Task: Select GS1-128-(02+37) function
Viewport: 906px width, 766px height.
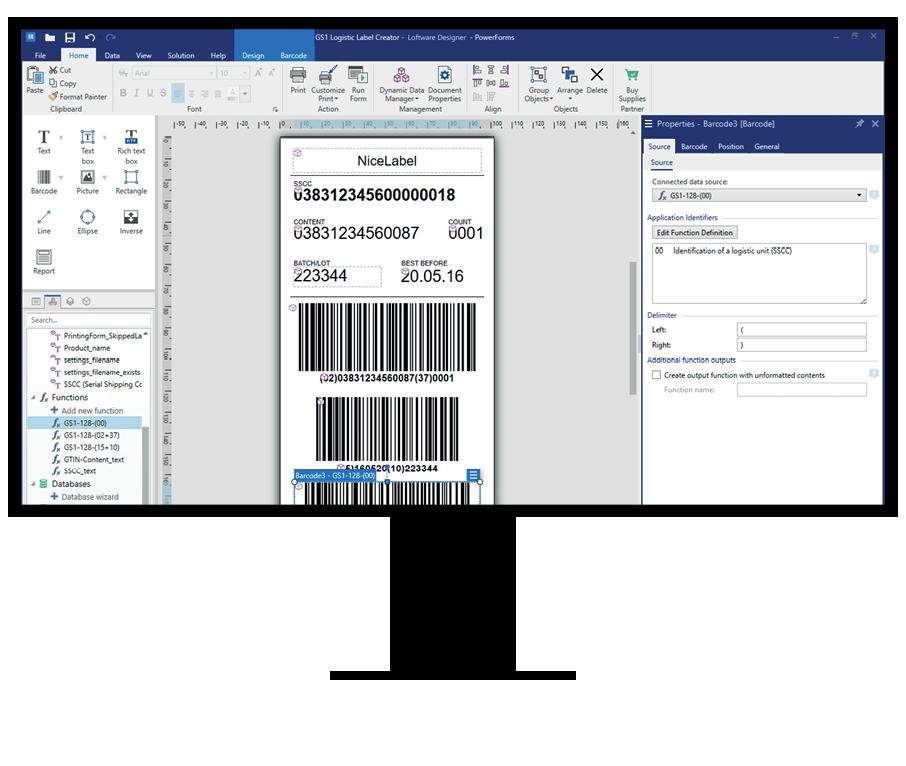Action: pos(86,435)
